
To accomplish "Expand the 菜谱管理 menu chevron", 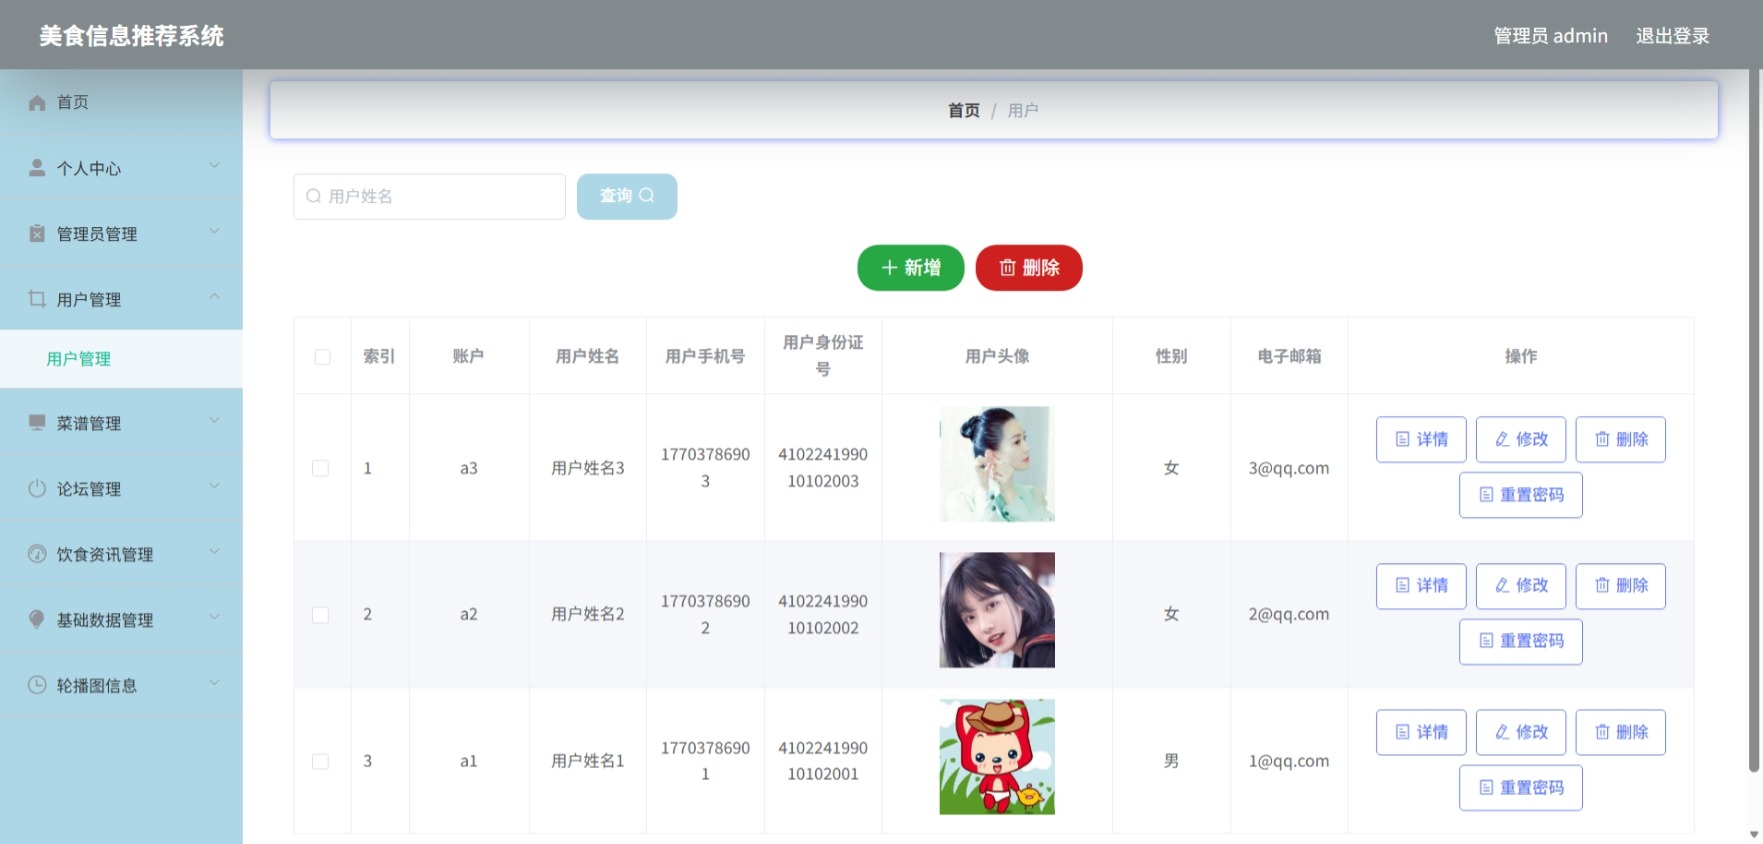I will pyautogui.click(x=214, y=421).
